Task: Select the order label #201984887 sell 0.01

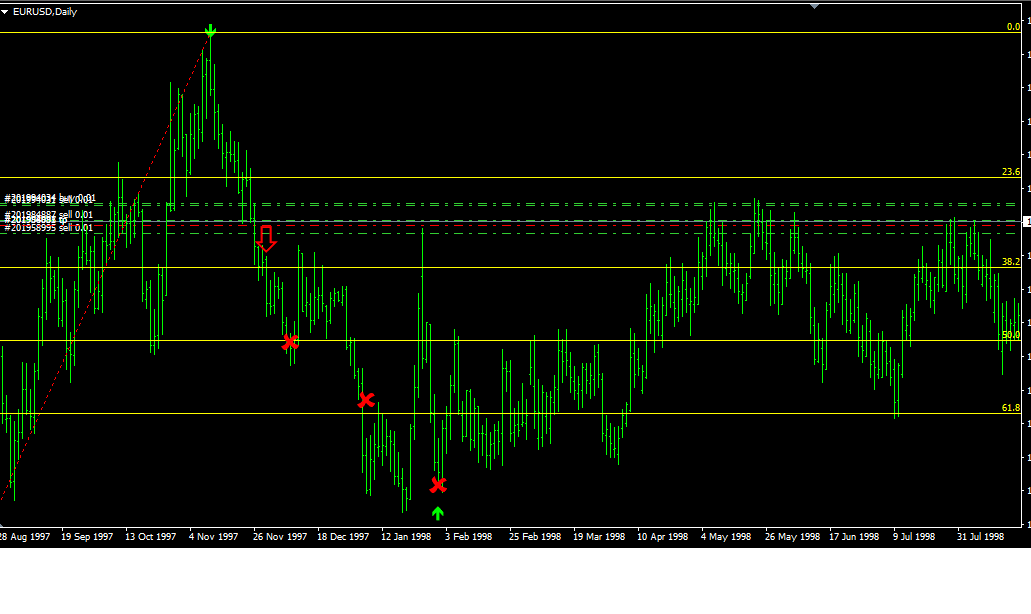Action: point(49,214)
